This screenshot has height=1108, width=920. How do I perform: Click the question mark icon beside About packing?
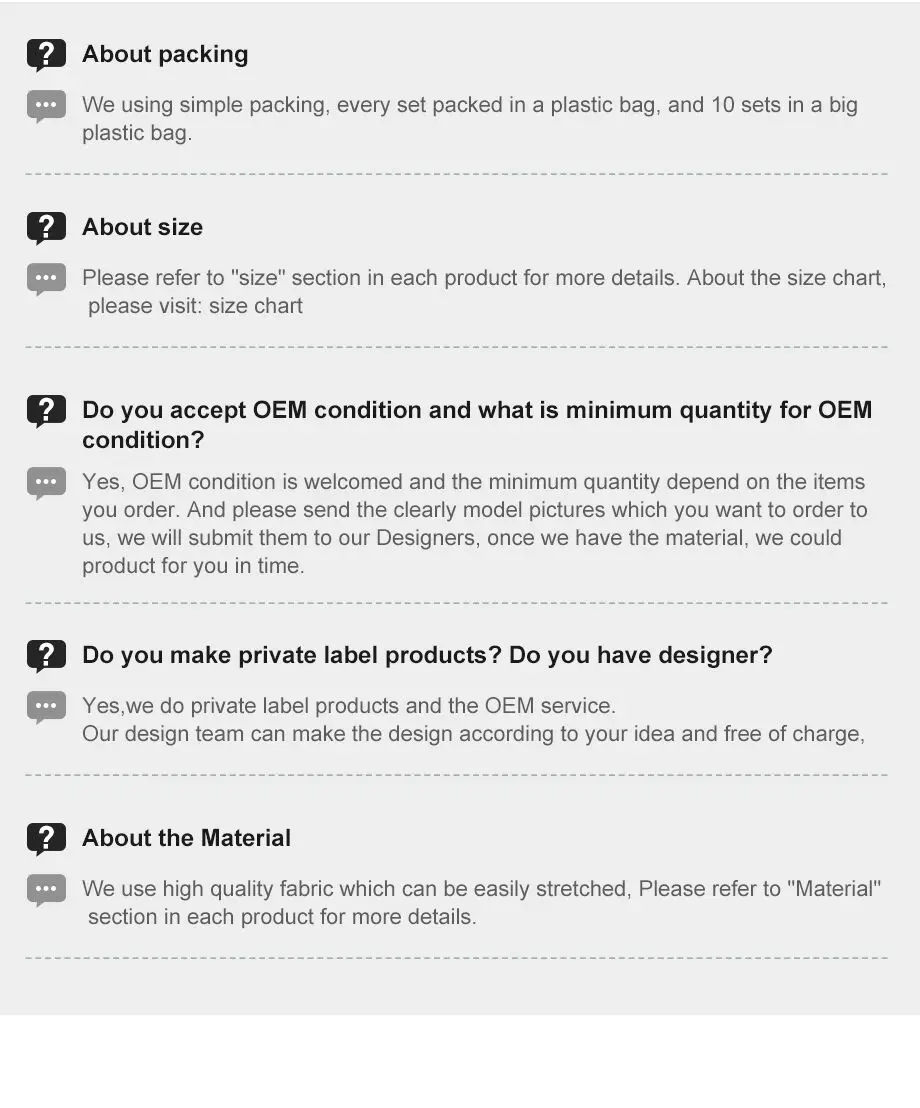(46, 55)
